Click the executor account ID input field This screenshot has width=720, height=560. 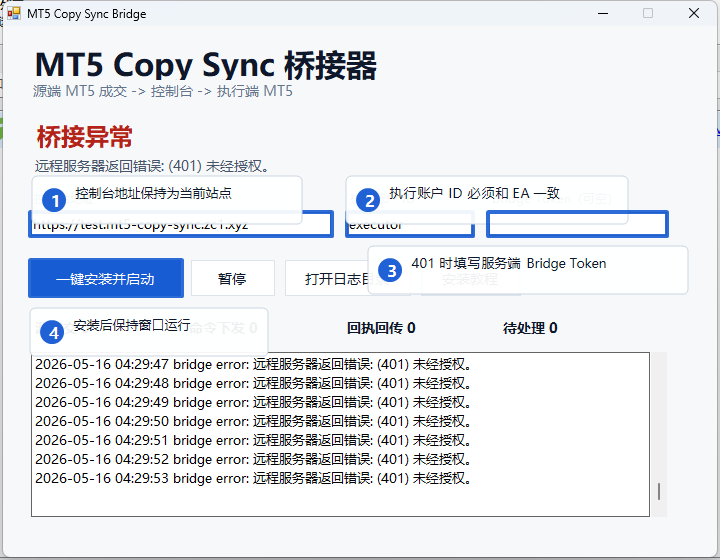point(410,224)
